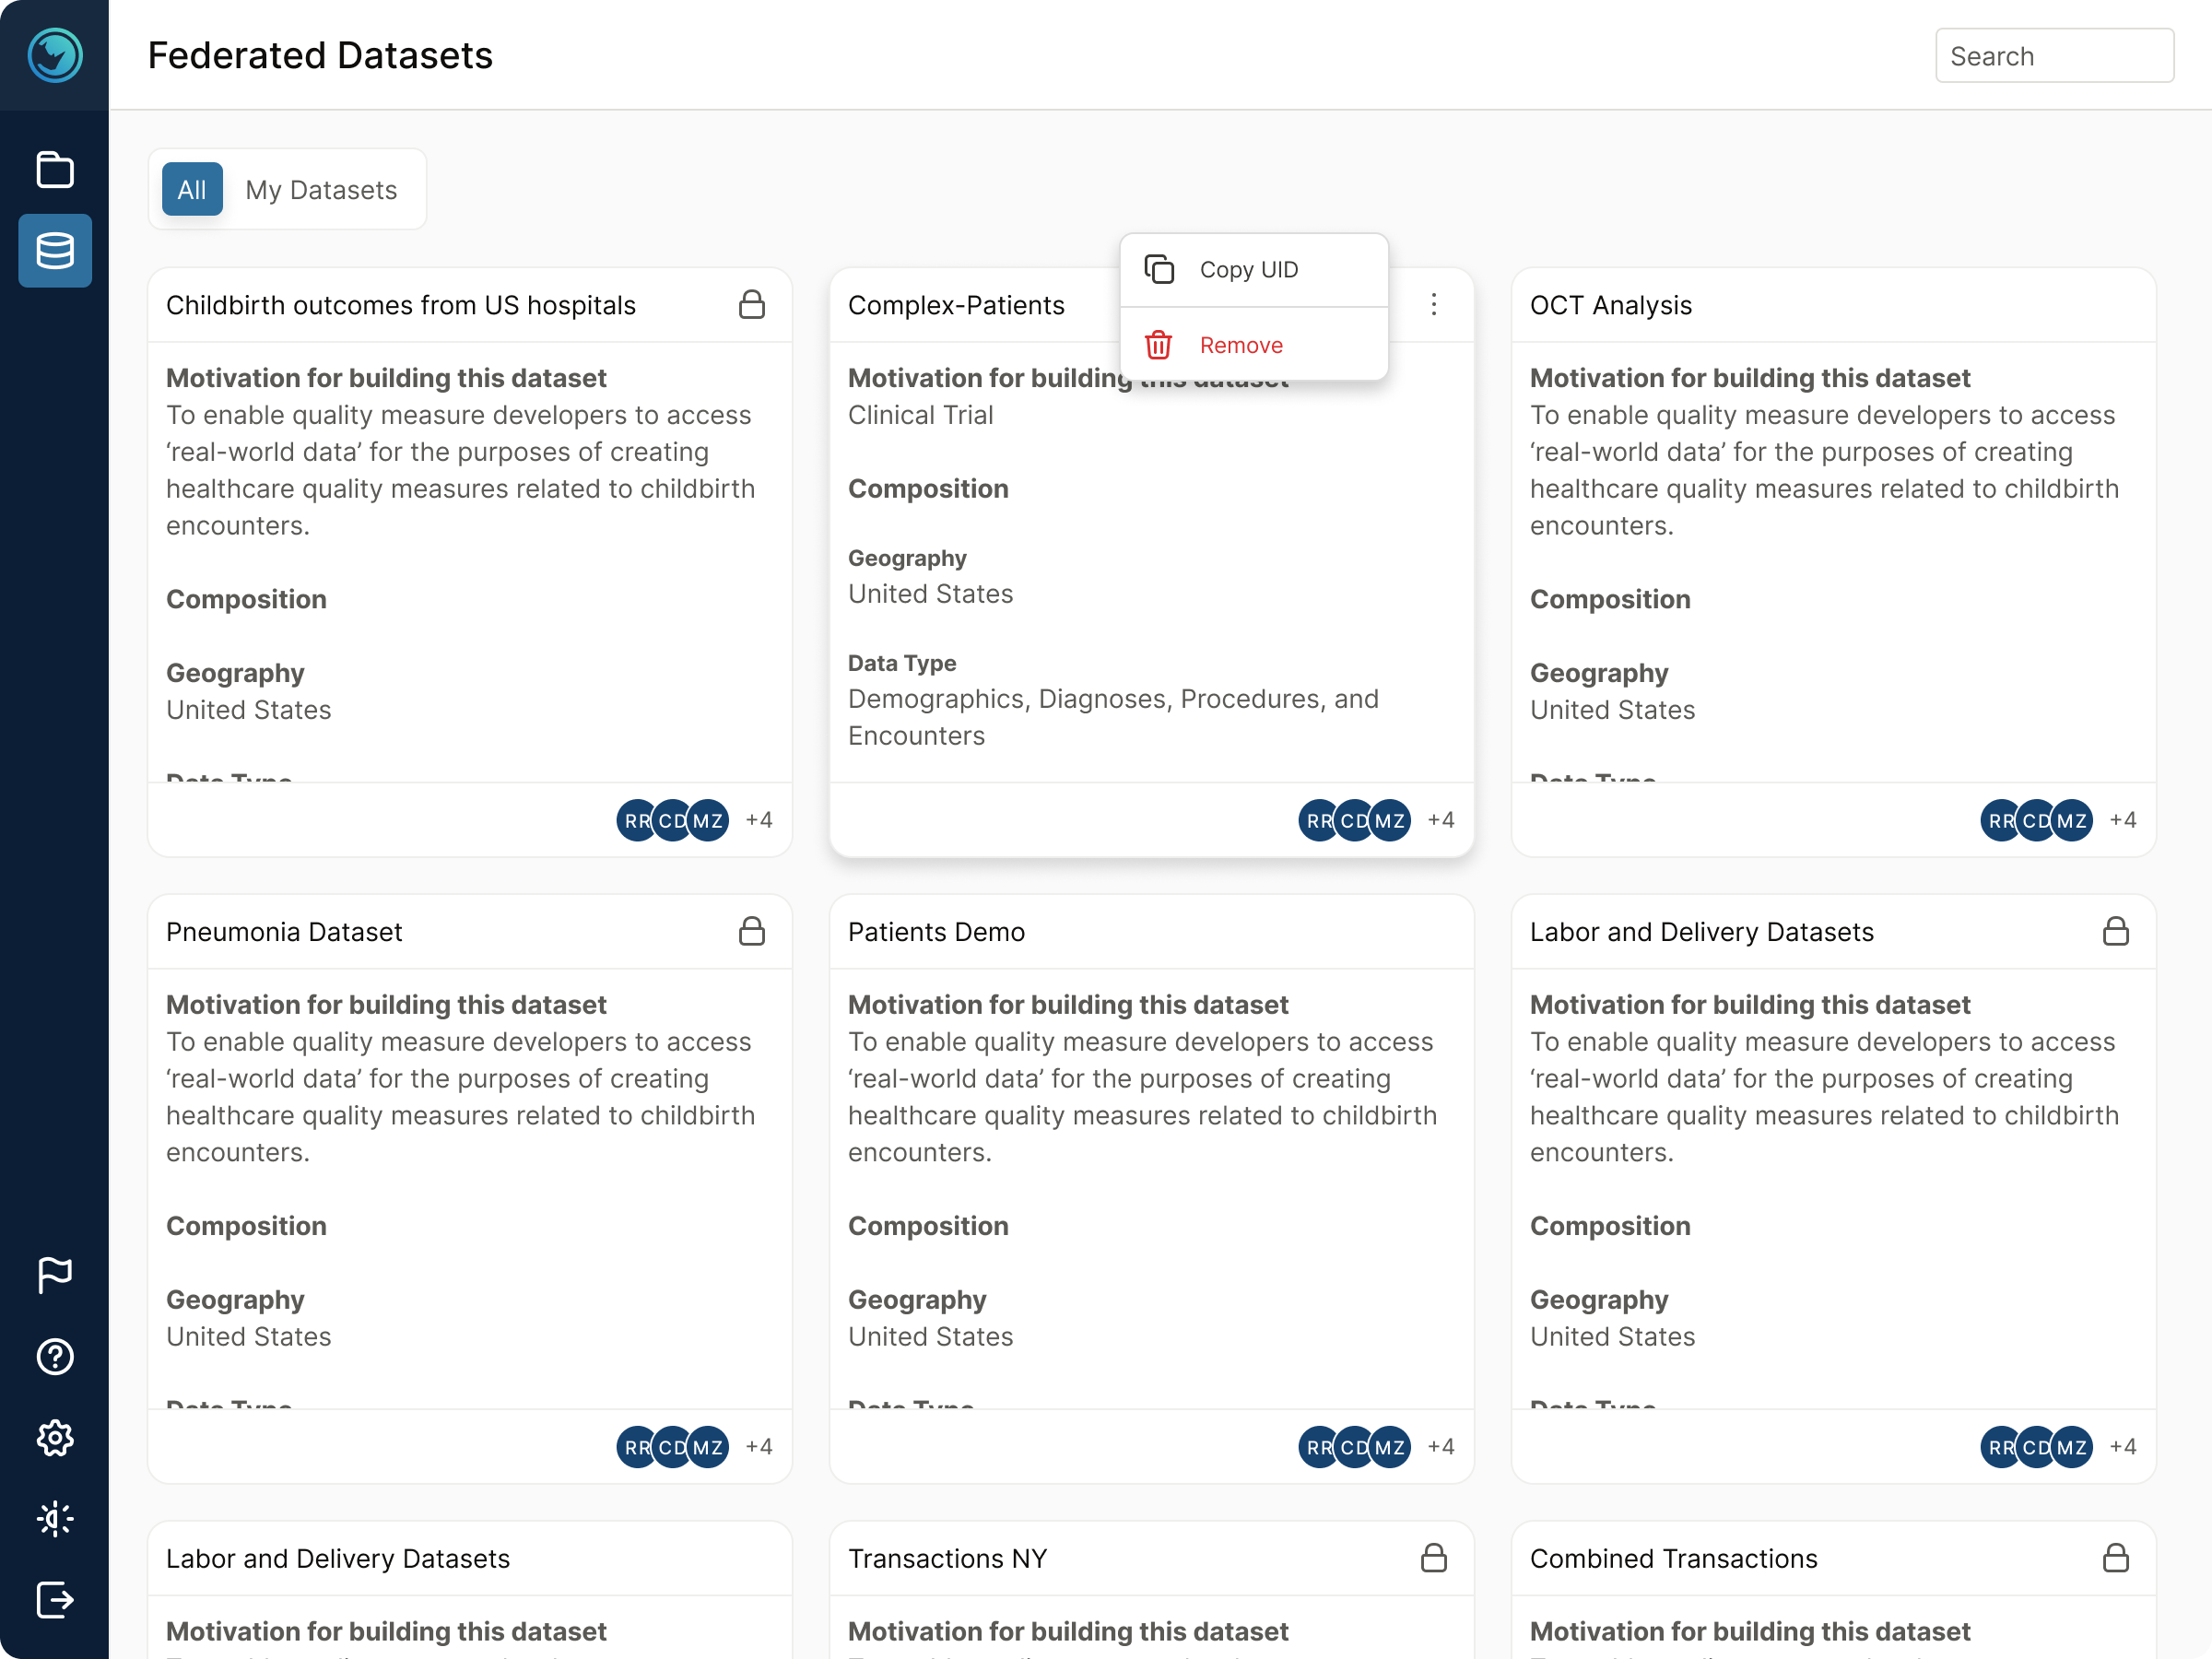Click RR avatar on OCT Analysis card
The image size is (2212, 1659).
tap(2000, 820)
